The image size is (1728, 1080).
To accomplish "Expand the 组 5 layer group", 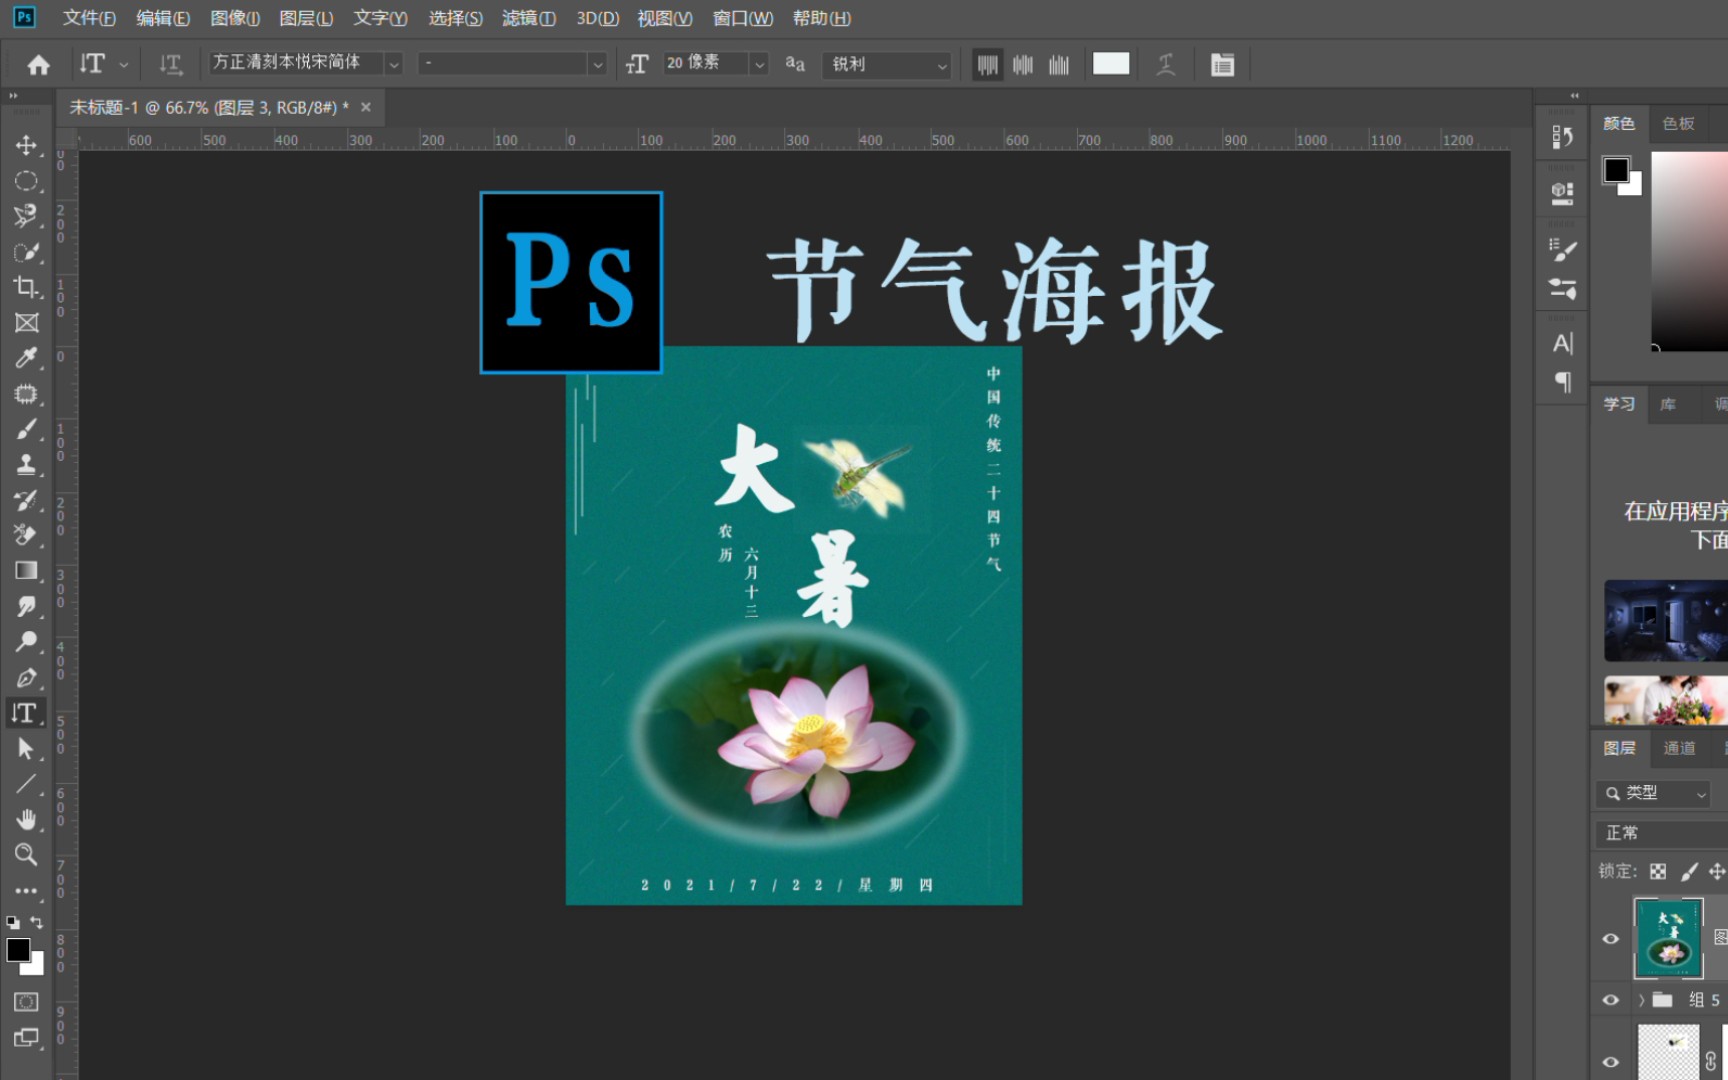I will (1641, 1000).
